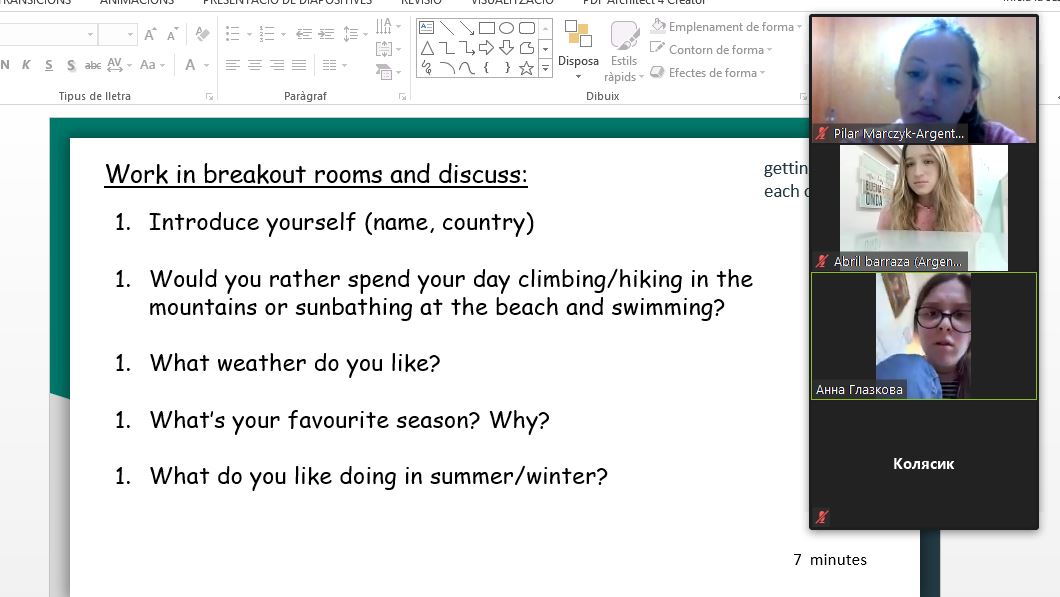Select the elbow arrow connector shape

(x=466, y=48)
